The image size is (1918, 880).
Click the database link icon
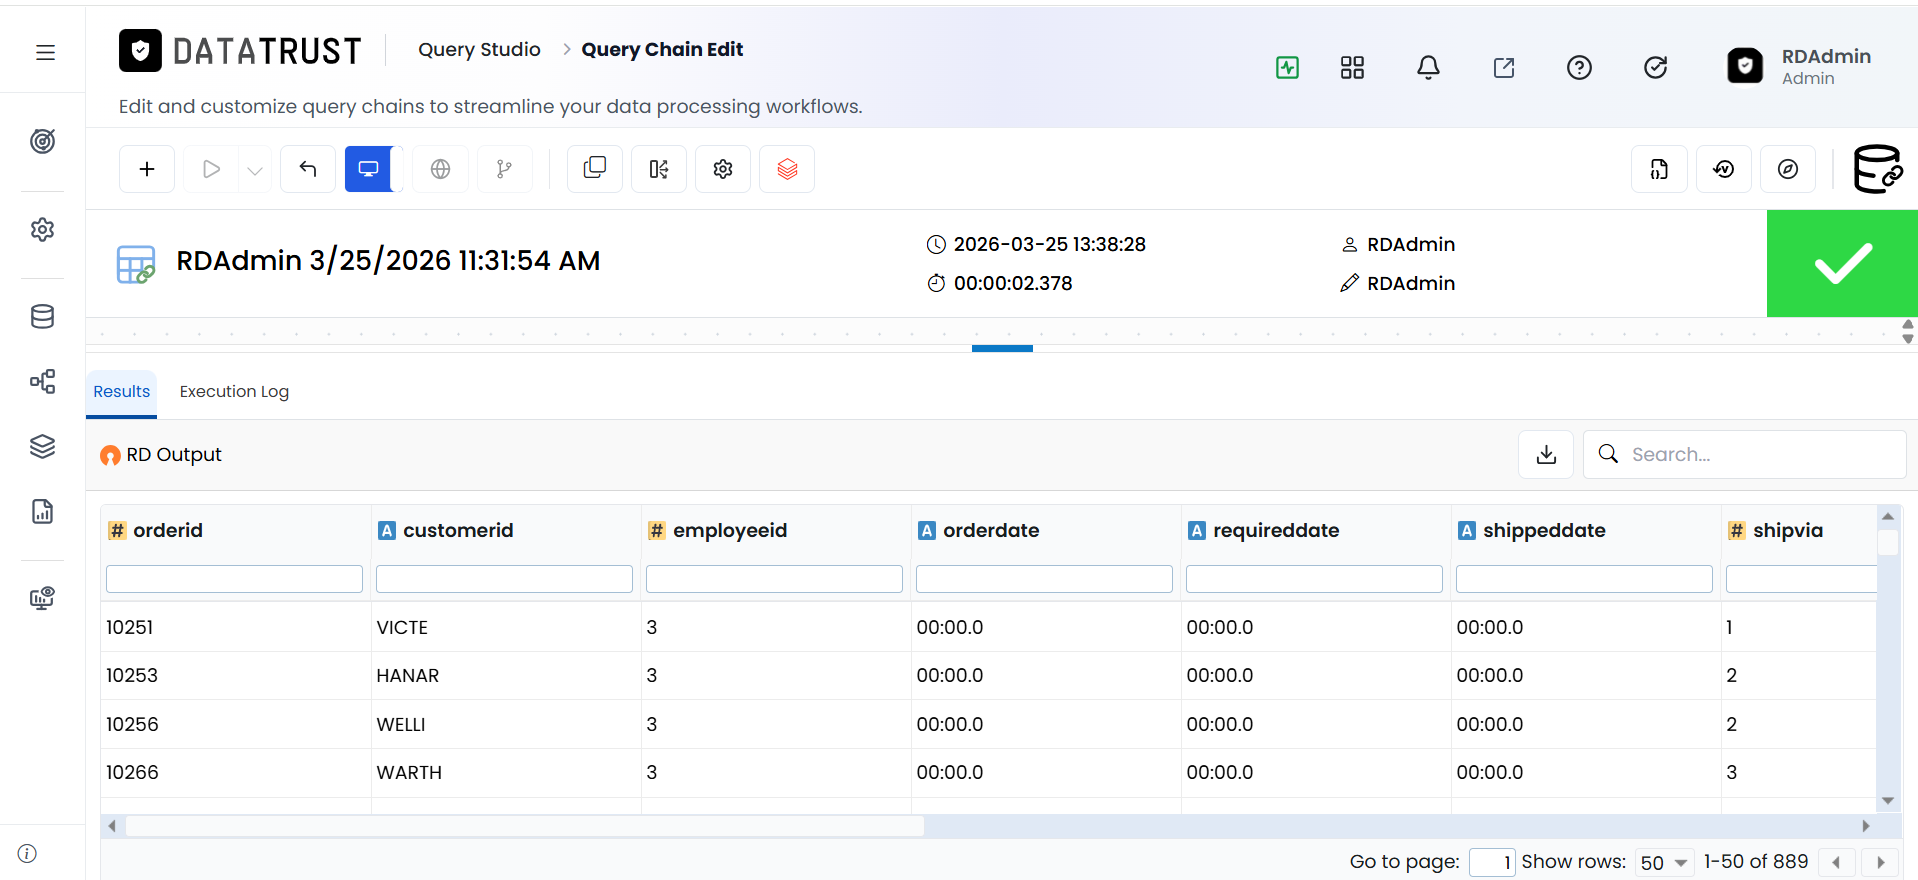(1878, 169)
